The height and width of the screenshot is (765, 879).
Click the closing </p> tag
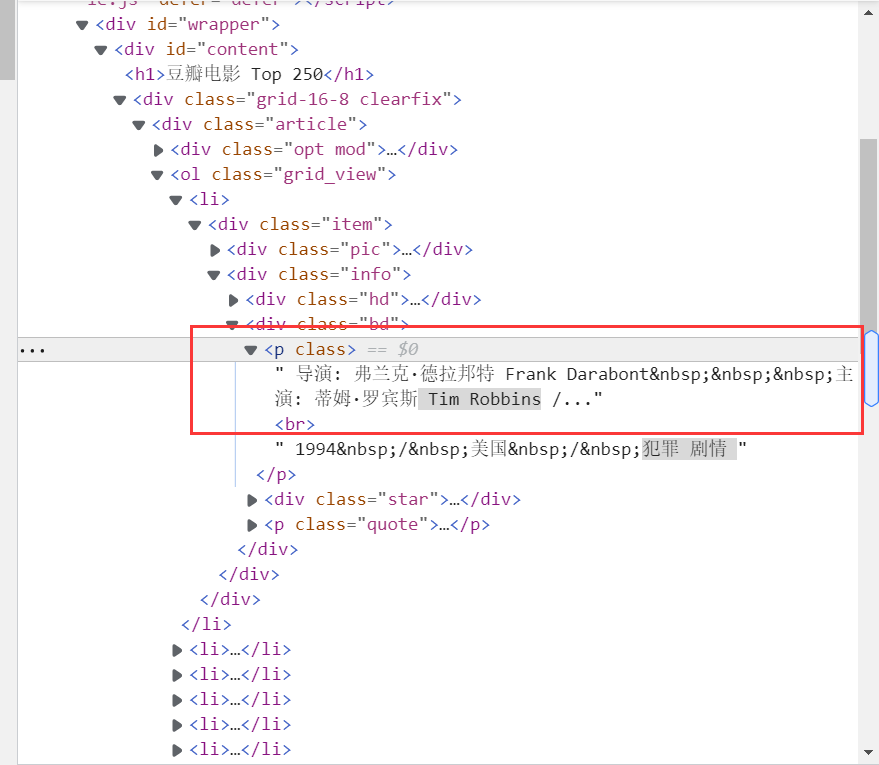tap(276, 475)
